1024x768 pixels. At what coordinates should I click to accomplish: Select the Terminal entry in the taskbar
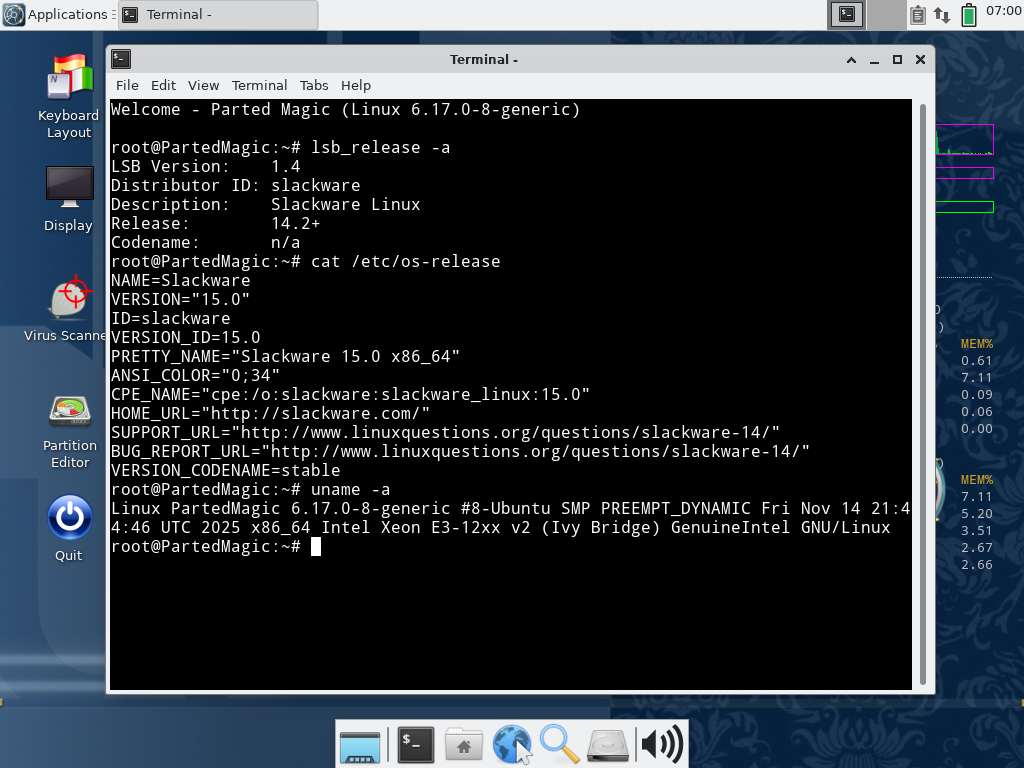click(x=217, y=14)
